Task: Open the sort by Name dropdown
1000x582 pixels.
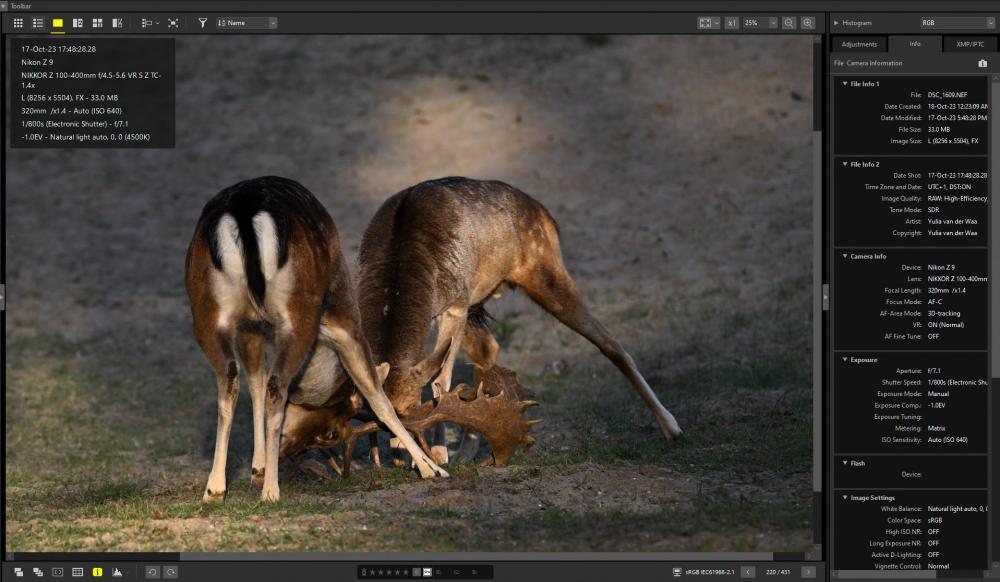Action: (x=246, y=23)
